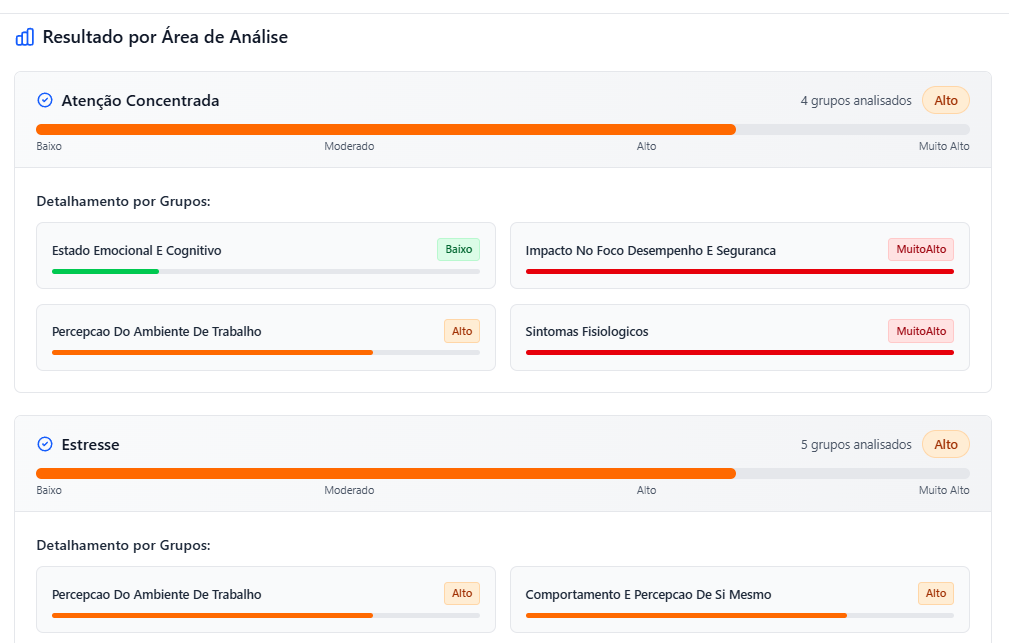Screen dimensions: 1009x643
Task: Toggle the Alto badge on Comportamento E Percepcao De Si Mesmo
Action: (935, 593)
